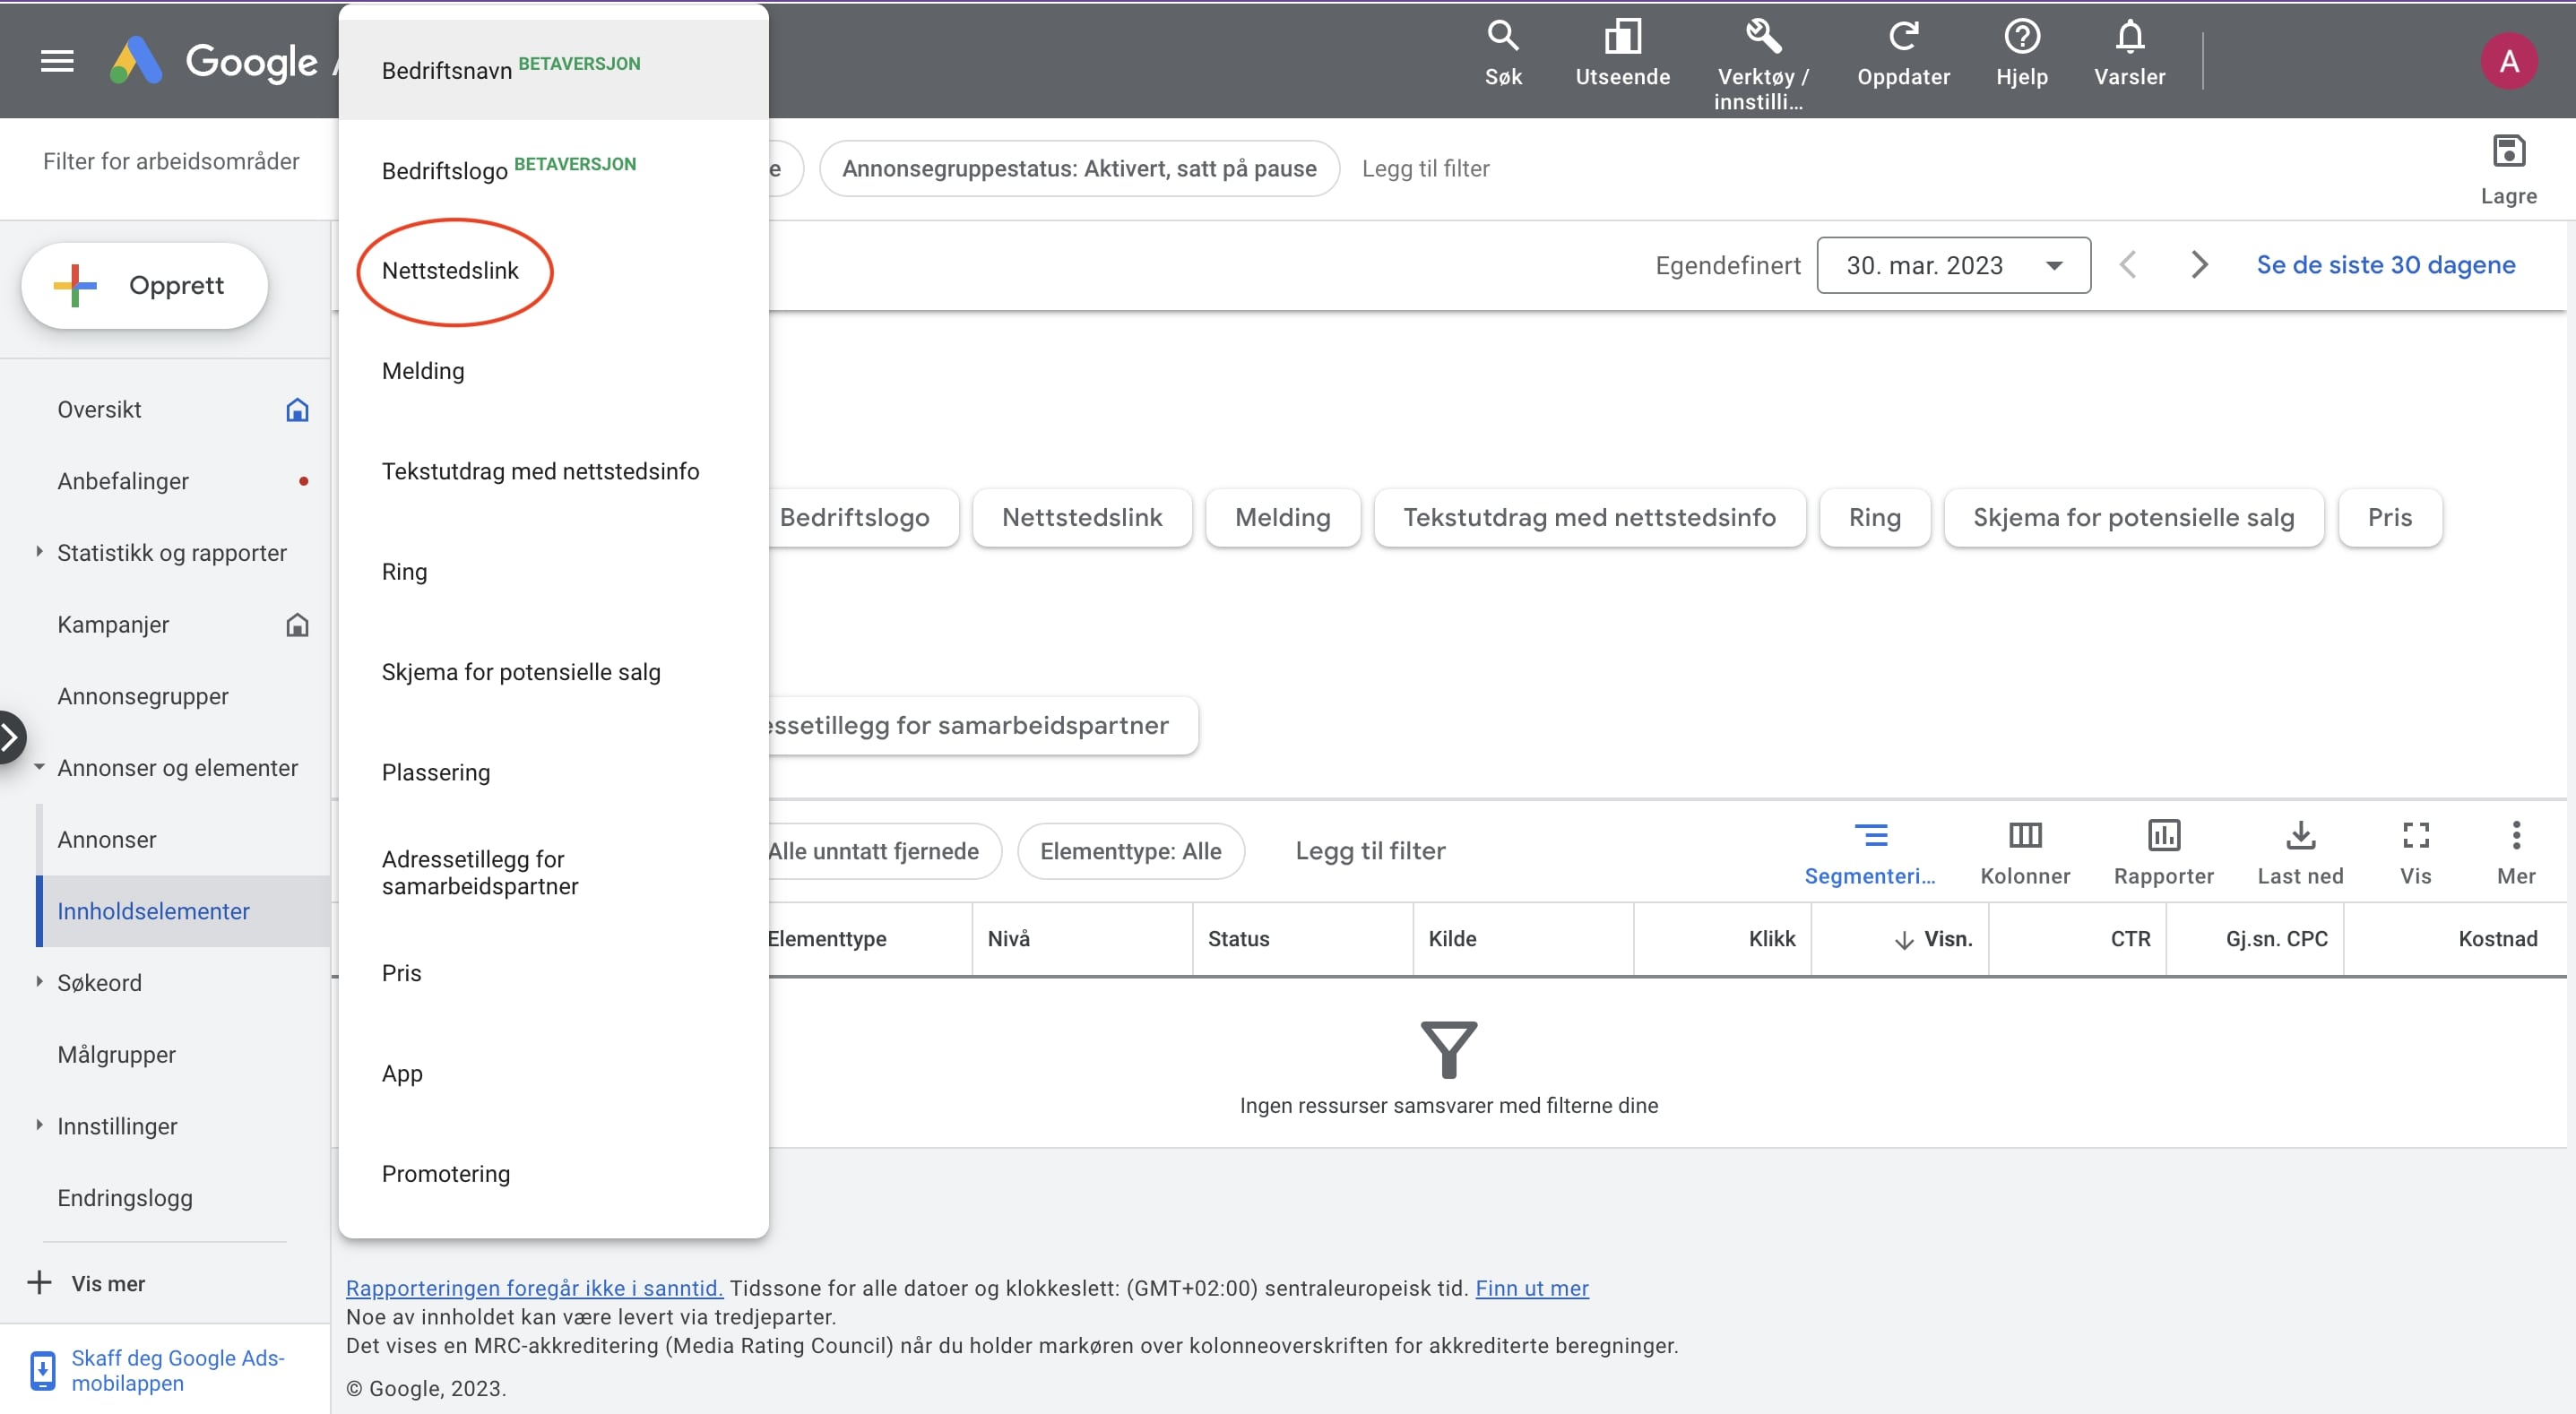Open the Hjelp question-mark icon
The height and width of the screenshot is (1414, 2576).
[x=2021, y=37]
